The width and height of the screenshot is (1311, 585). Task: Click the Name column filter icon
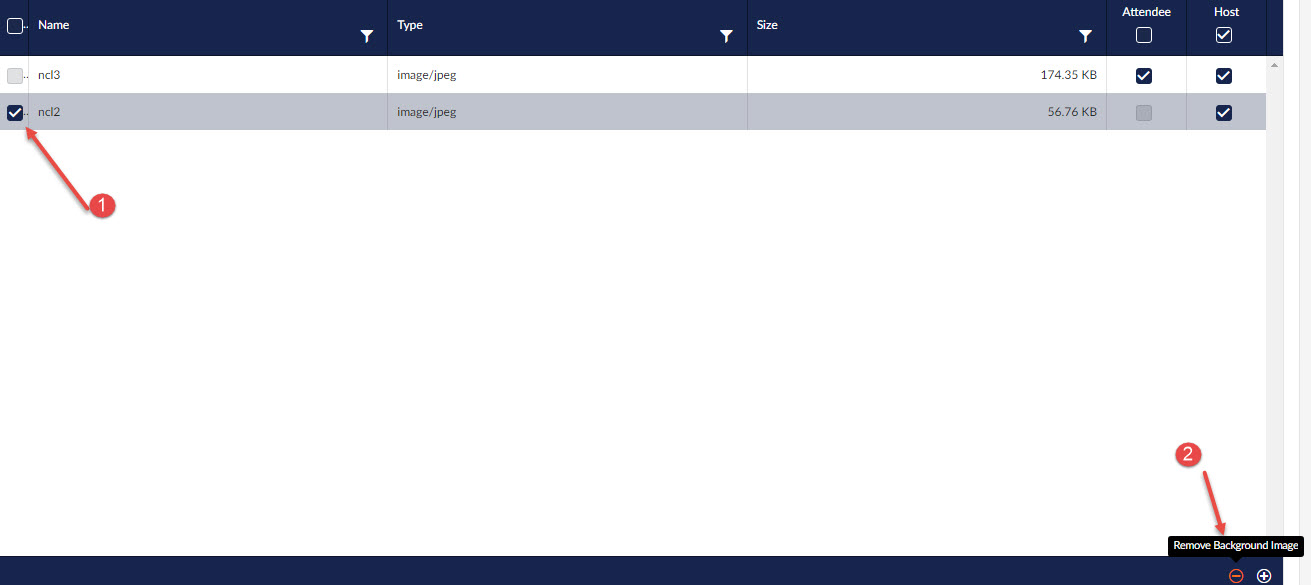(x=367, y=37)
